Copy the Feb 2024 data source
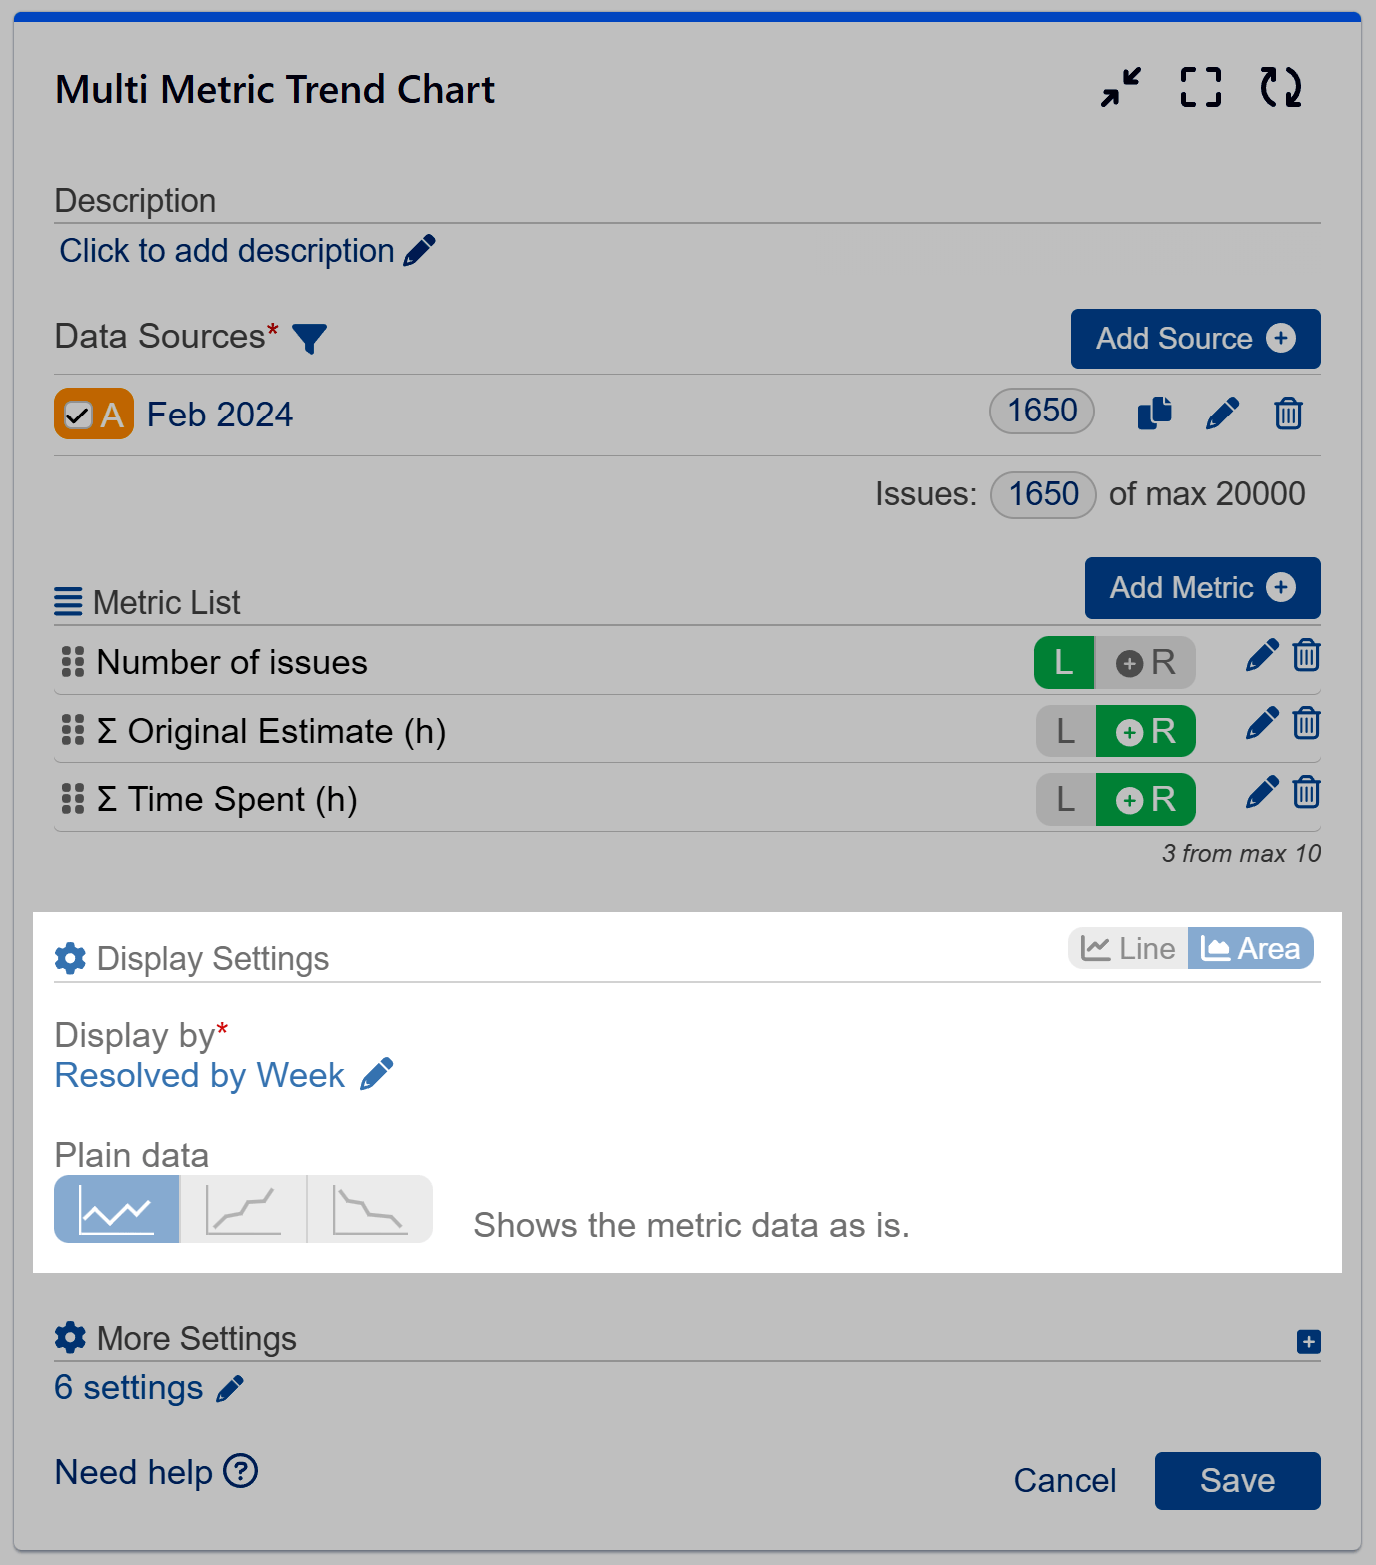 (x=1154, y=413)
